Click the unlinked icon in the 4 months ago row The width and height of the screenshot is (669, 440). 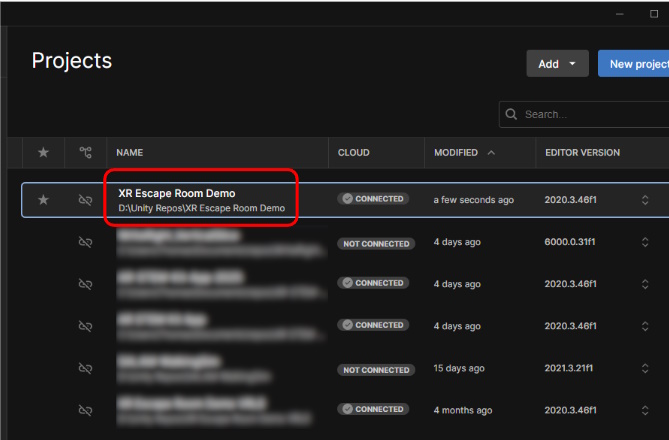coord(85,411)
